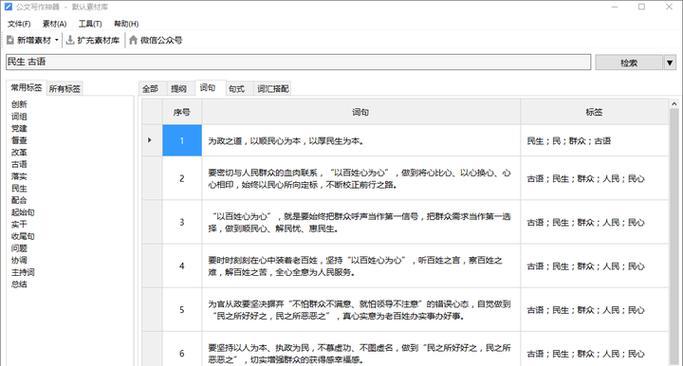
Task: Select the 主持词 tag
Action: [23, 272]
